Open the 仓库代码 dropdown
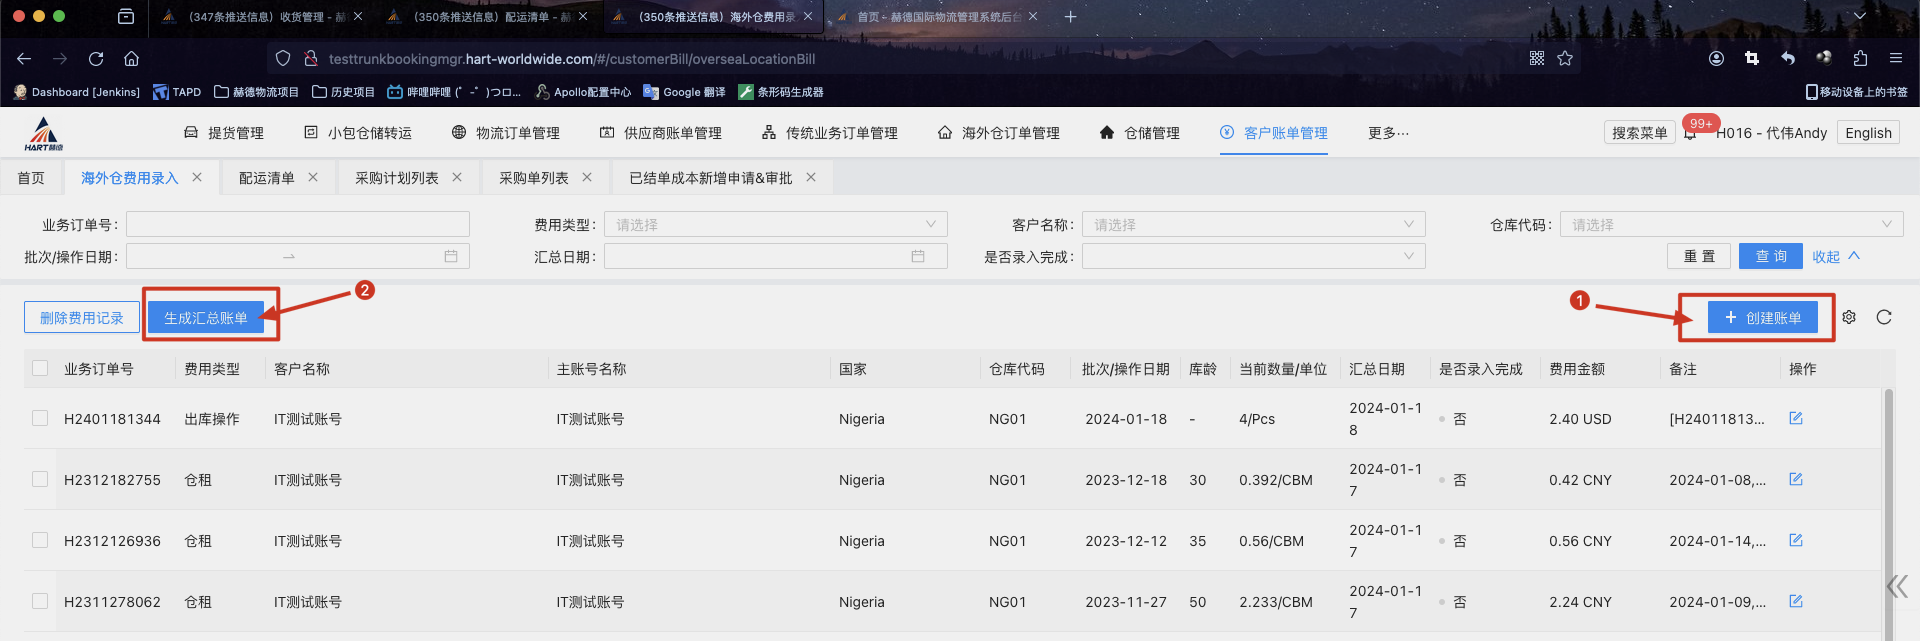The image size is (1920, 641). click(x=1731, y=225)
